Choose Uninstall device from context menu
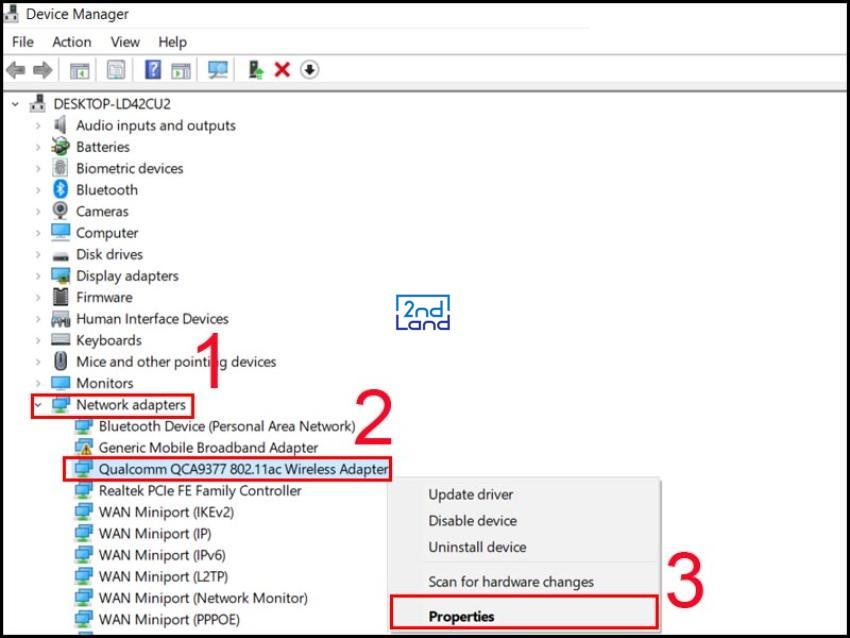This screenshot has width=850, height=638. 477,546
